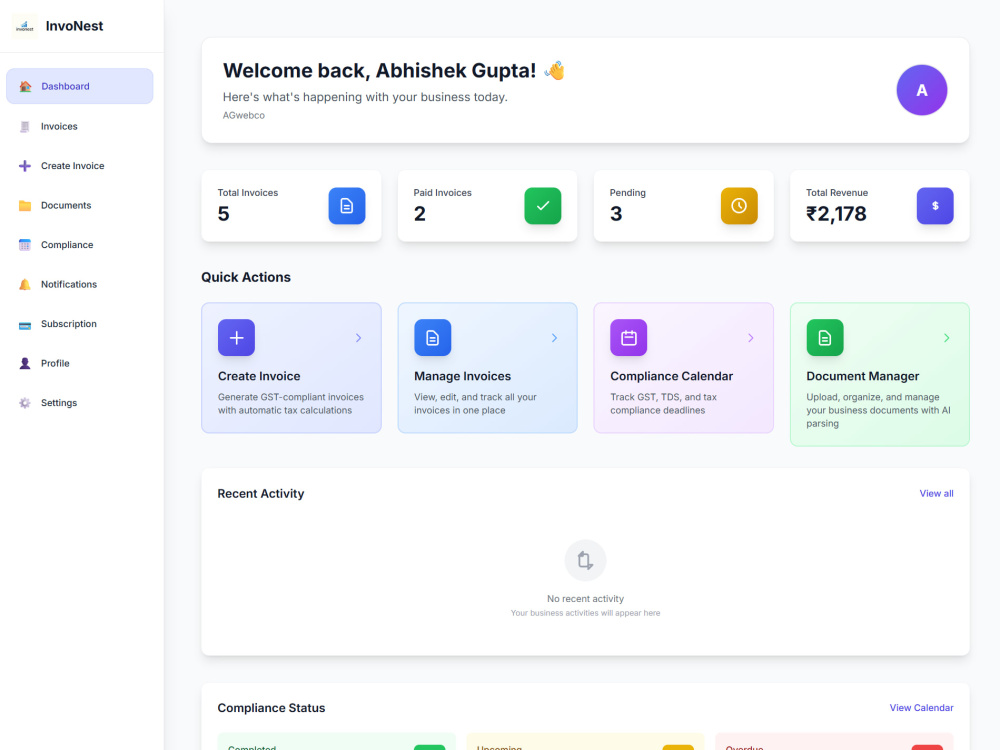Click the blue Total Invoices document icon
Image resolution: width=1000 pixels, height=750 pixels.
click(347, 206)
